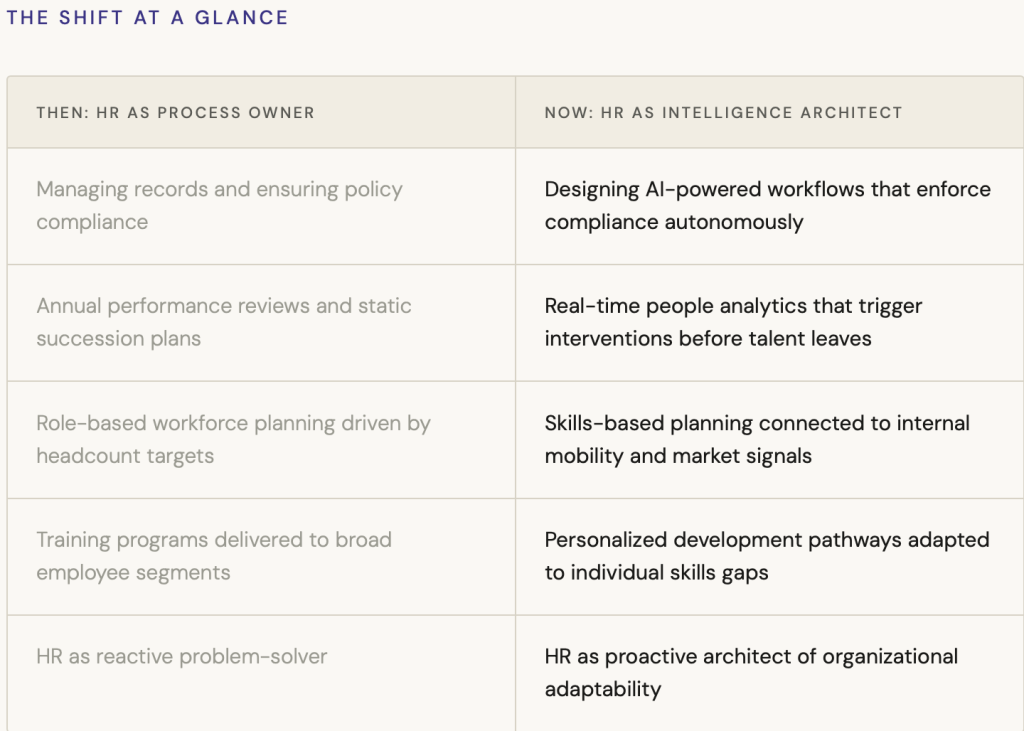Click the words 'mobility and market signals'
1024x731 pixels.
coord(678,456)
